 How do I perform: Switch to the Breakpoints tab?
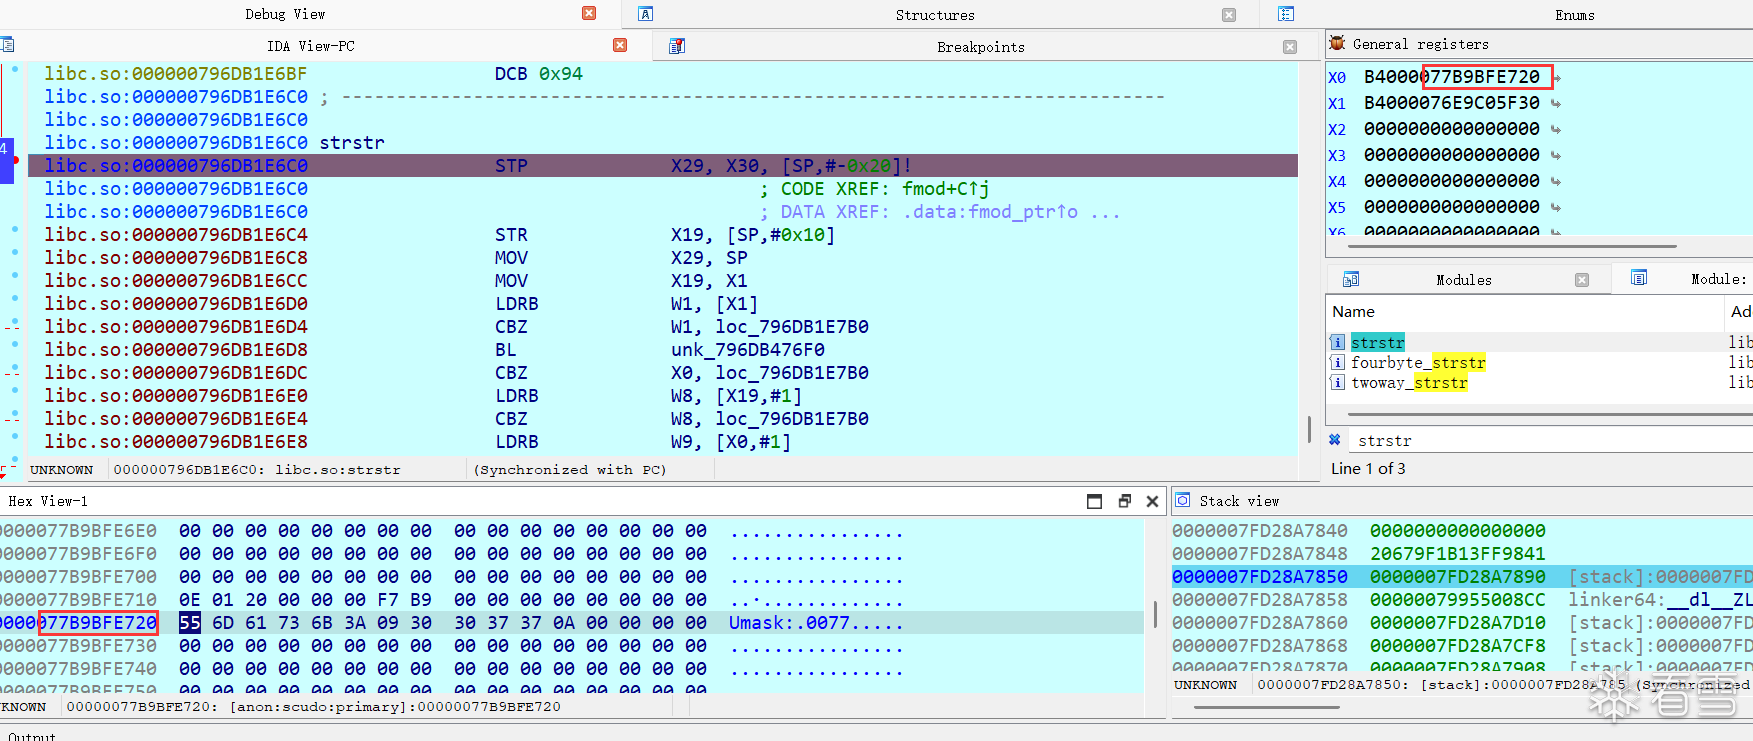981,47
